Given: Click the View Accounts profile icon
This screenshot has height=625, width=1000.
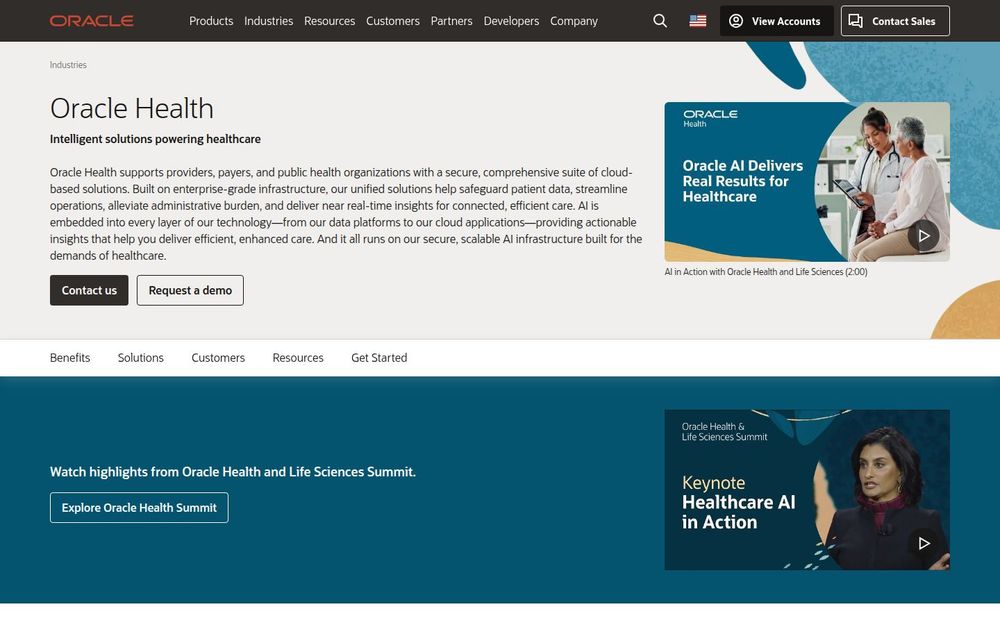Looking at the screenshot, I should coord(737,20).
